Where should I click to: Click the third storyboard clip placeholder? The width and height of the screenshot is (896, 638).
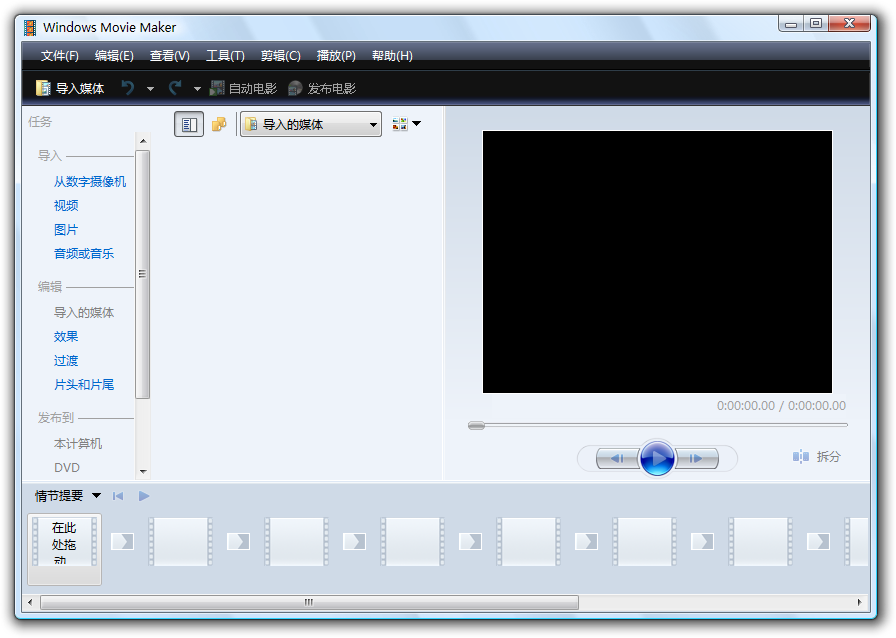(x=297, y=542)
